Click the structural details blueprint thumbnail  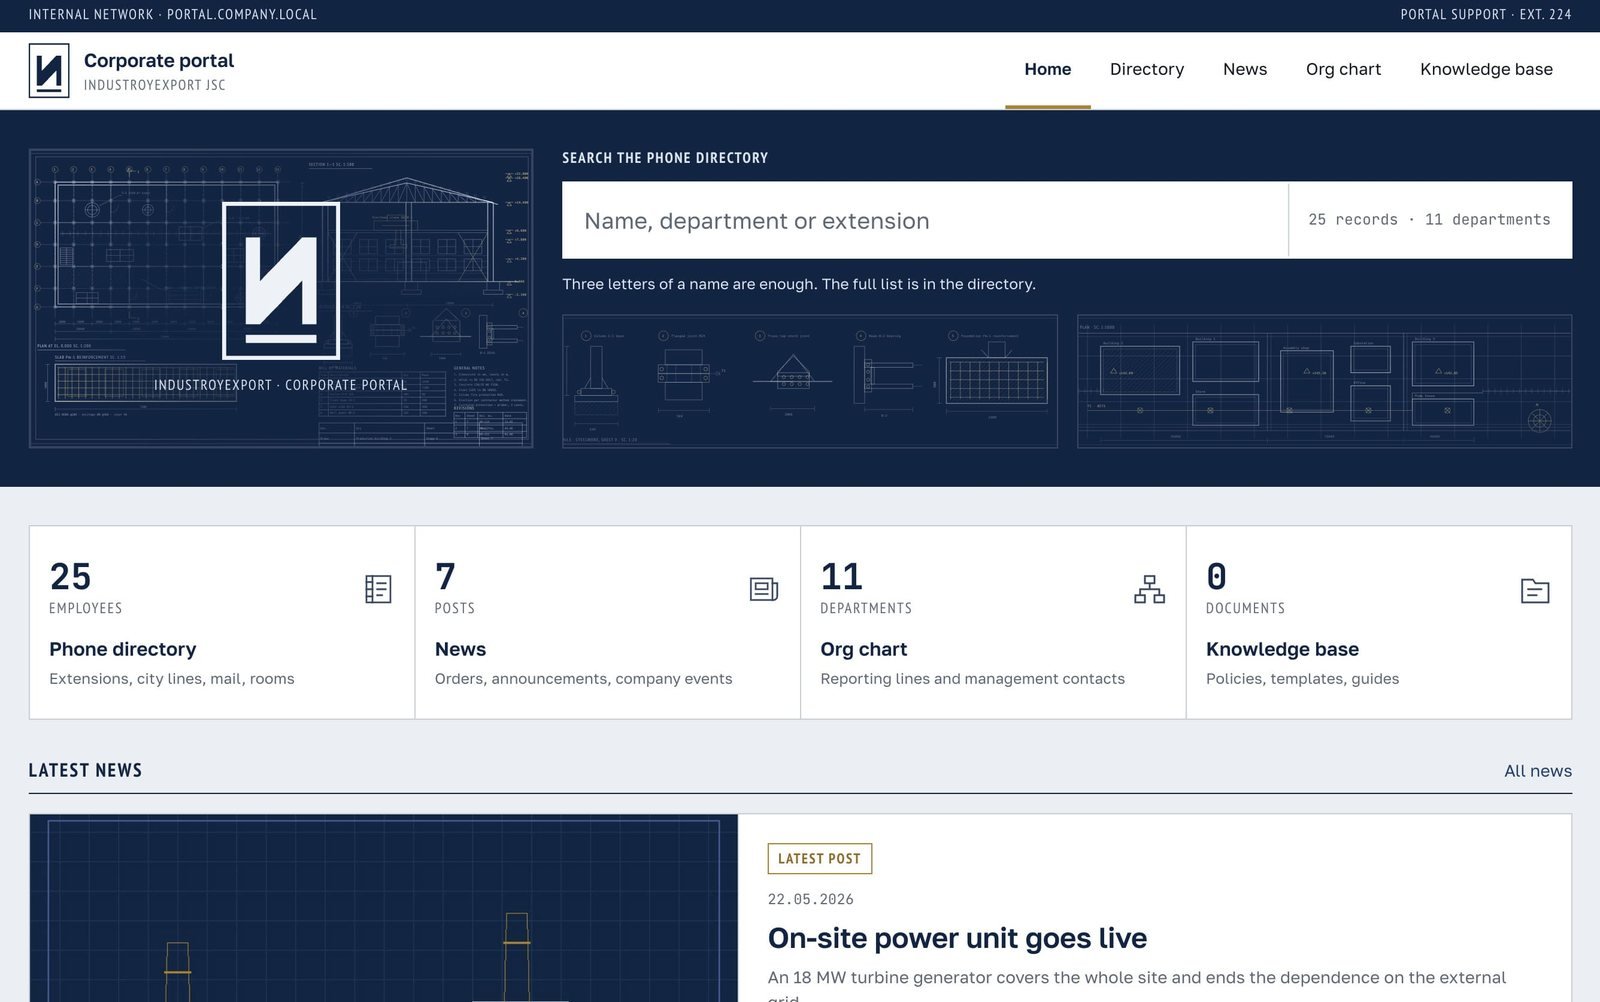pos(810,381)
